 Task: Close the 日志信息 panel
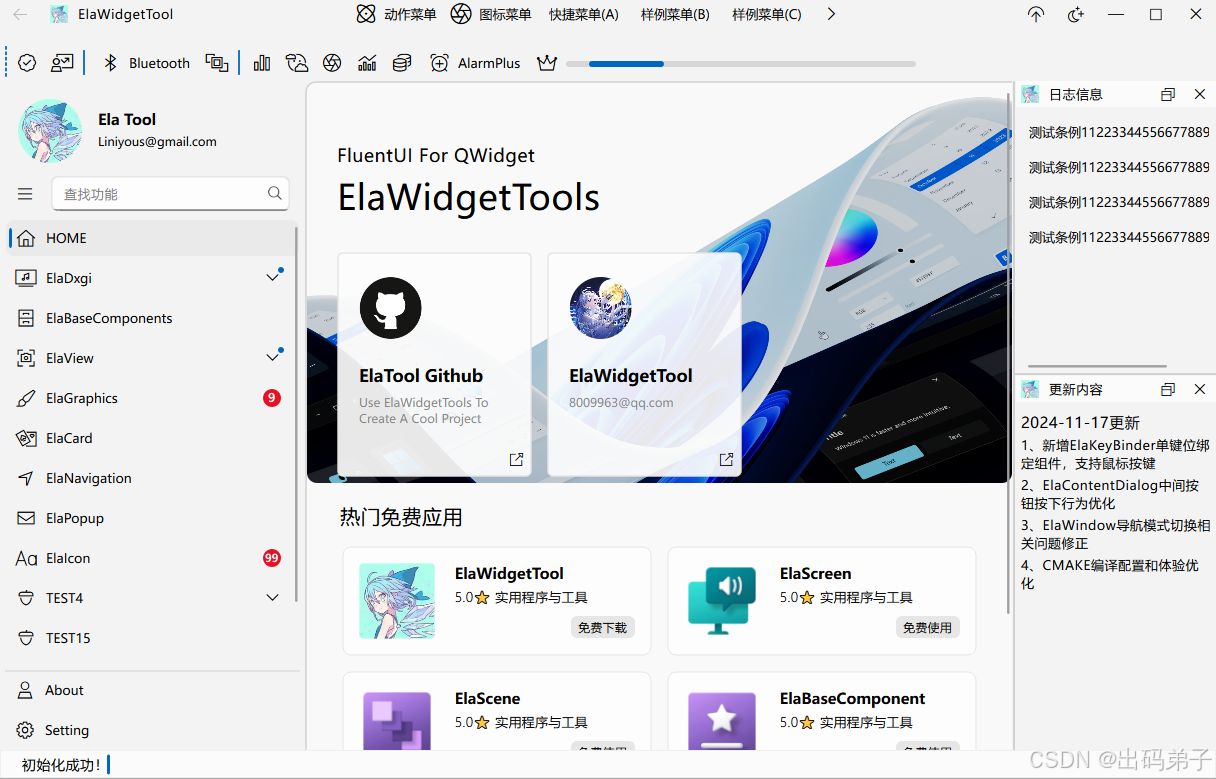[x=1200, y=94]
